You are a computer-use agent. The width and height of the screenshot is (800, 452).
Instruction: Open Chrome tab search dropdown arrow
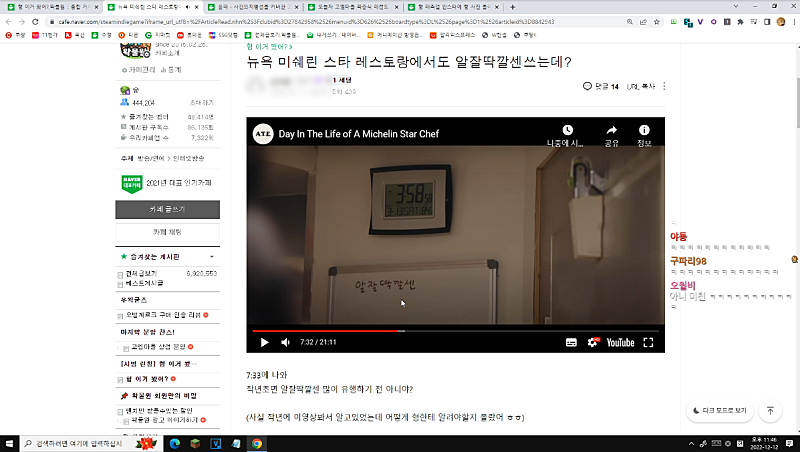point(735,6)
